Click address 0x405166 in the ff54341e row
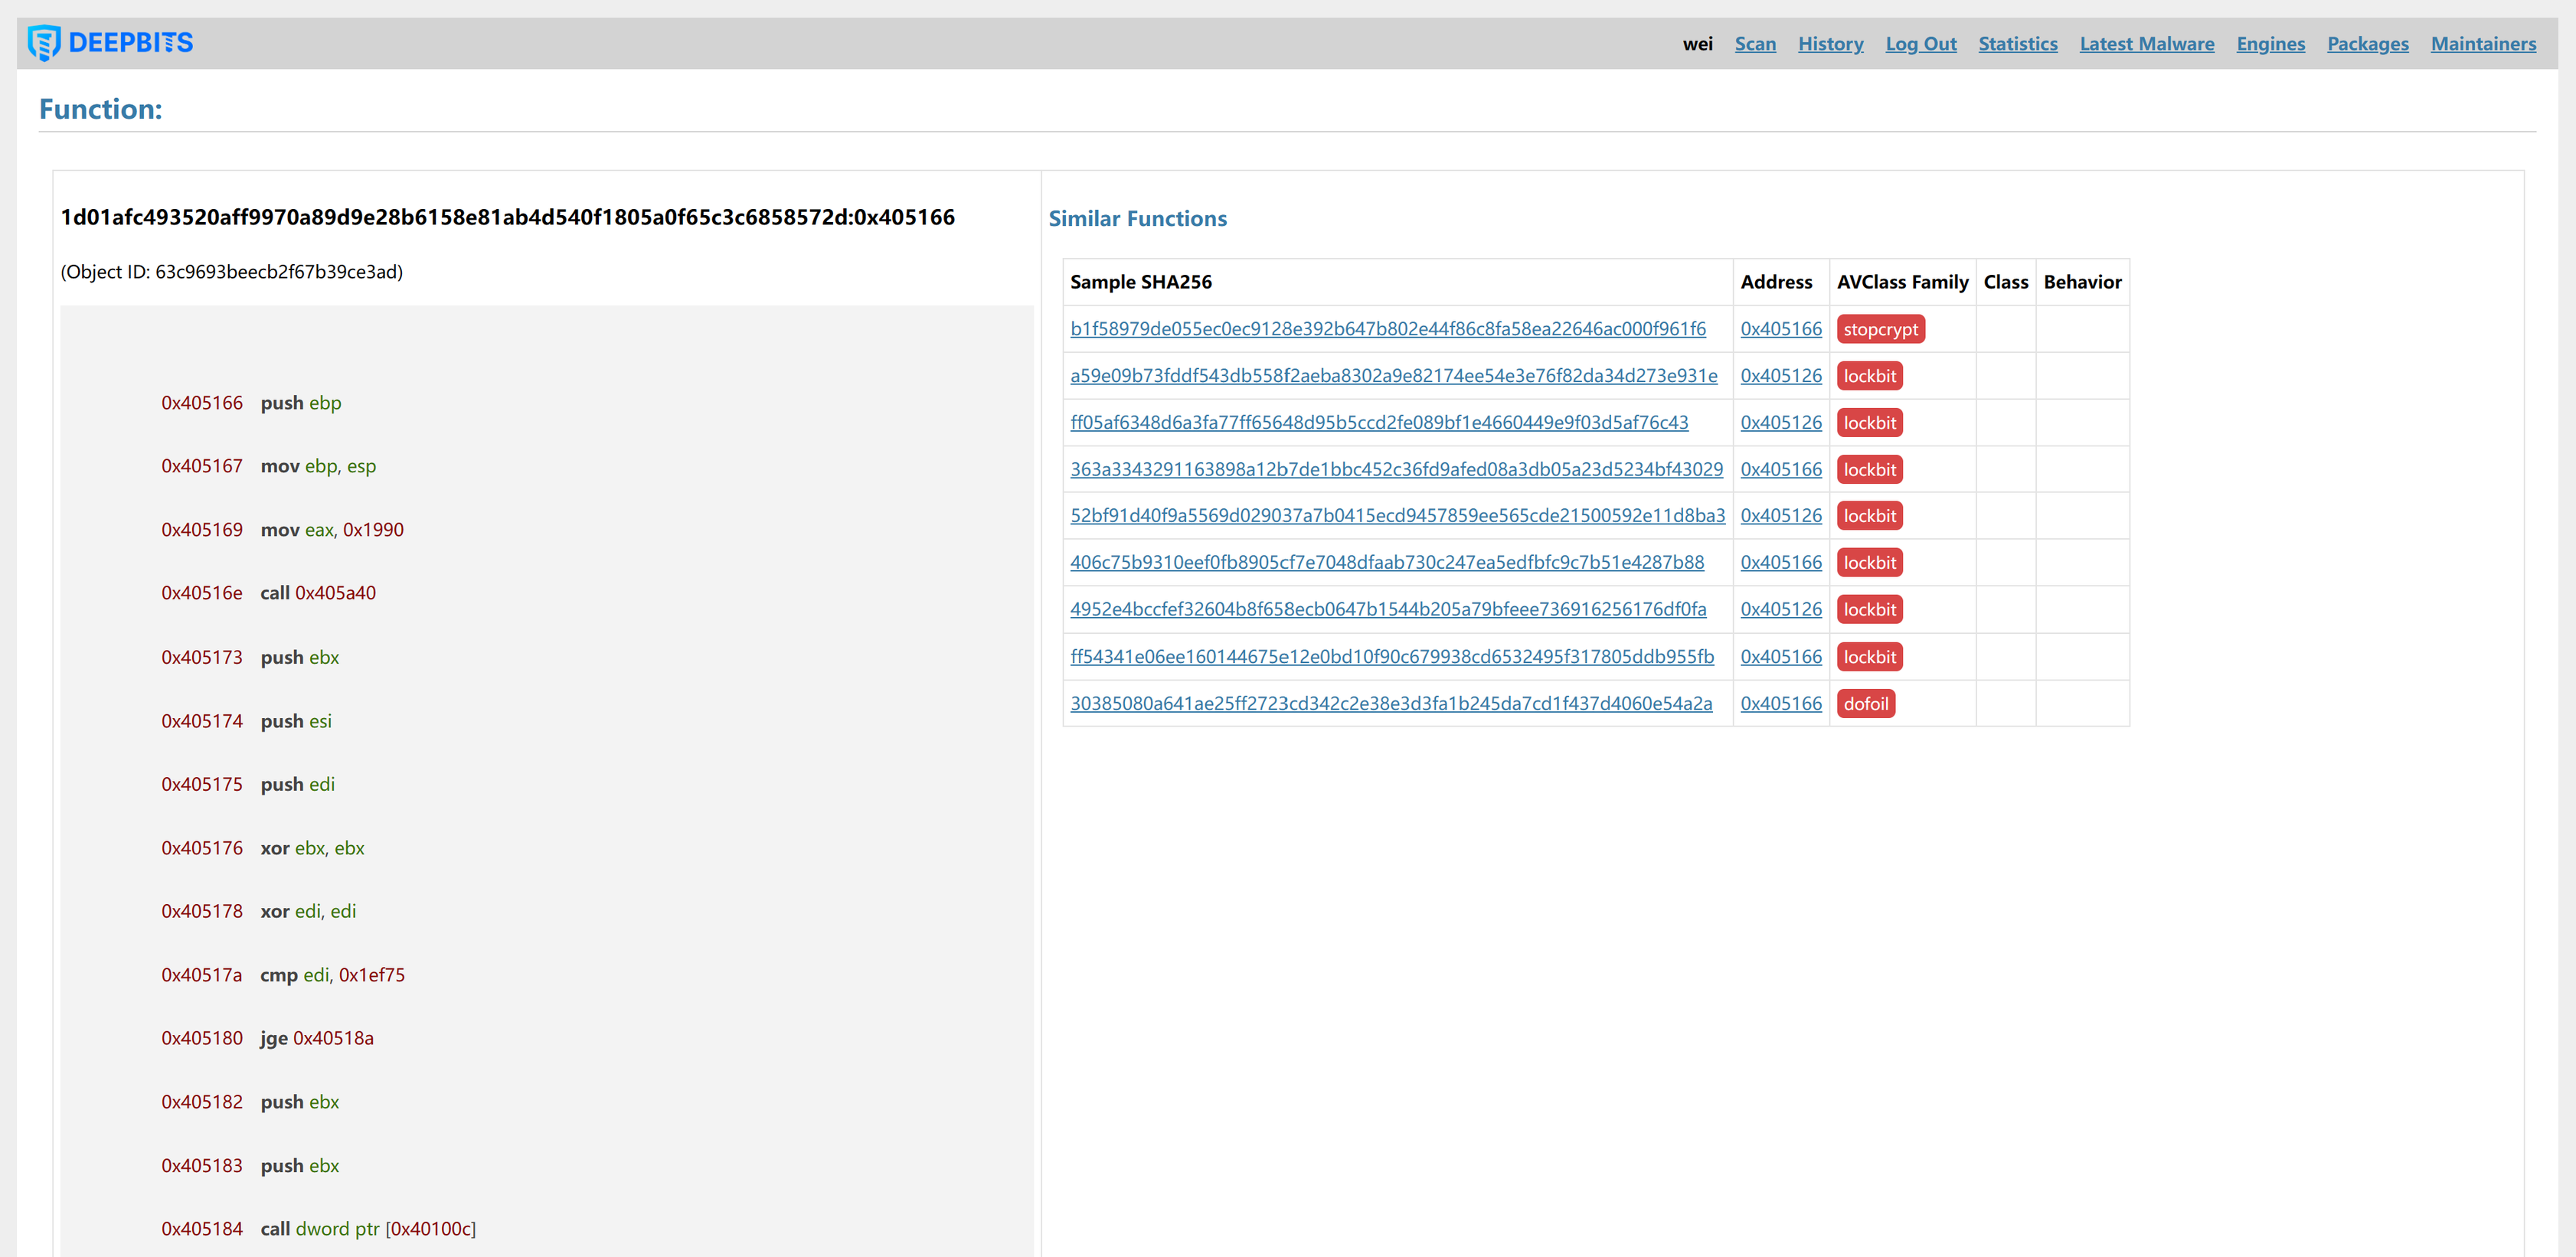 (x=1781, y=657)
